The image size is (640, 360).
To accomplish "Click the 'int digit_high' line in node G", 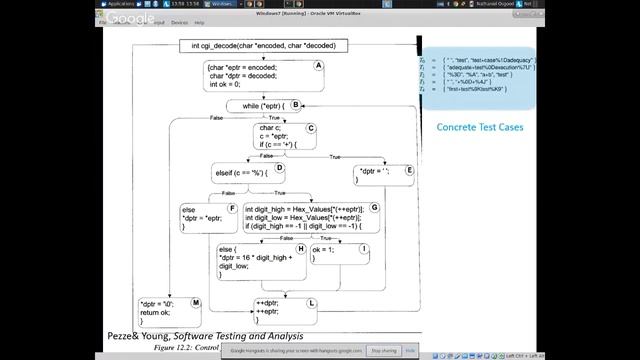I will 304,209.
